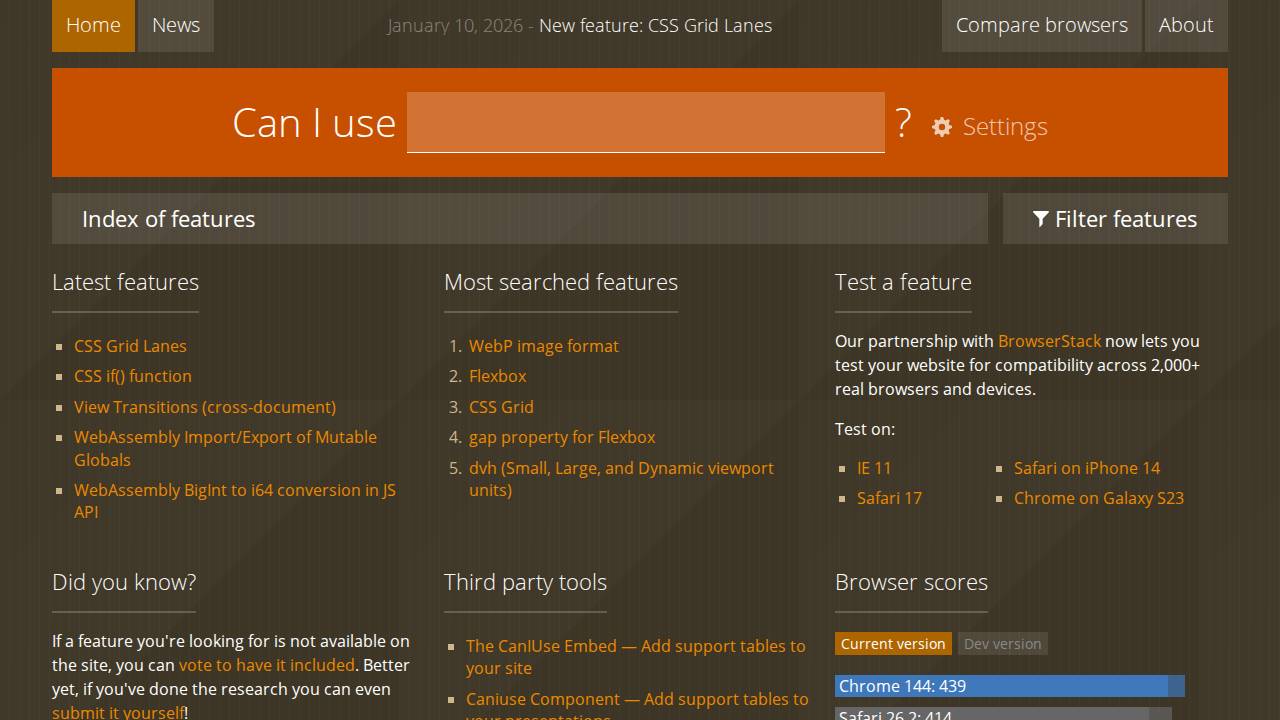This screenshot has height=720, width=1280.
Task: Open CSS if() function feature link
Action: (132, 376)
